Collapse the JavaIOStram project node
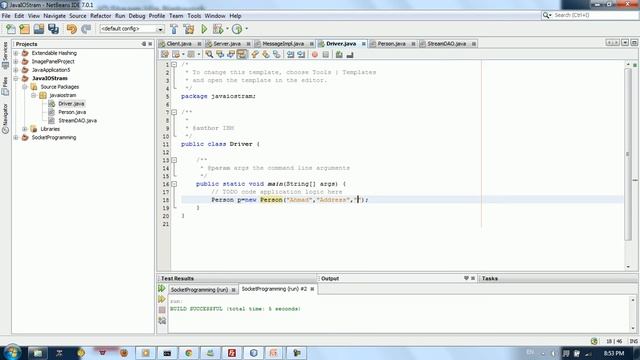The width and height of the screenshot is (640, 360). (x=16, y=78)
